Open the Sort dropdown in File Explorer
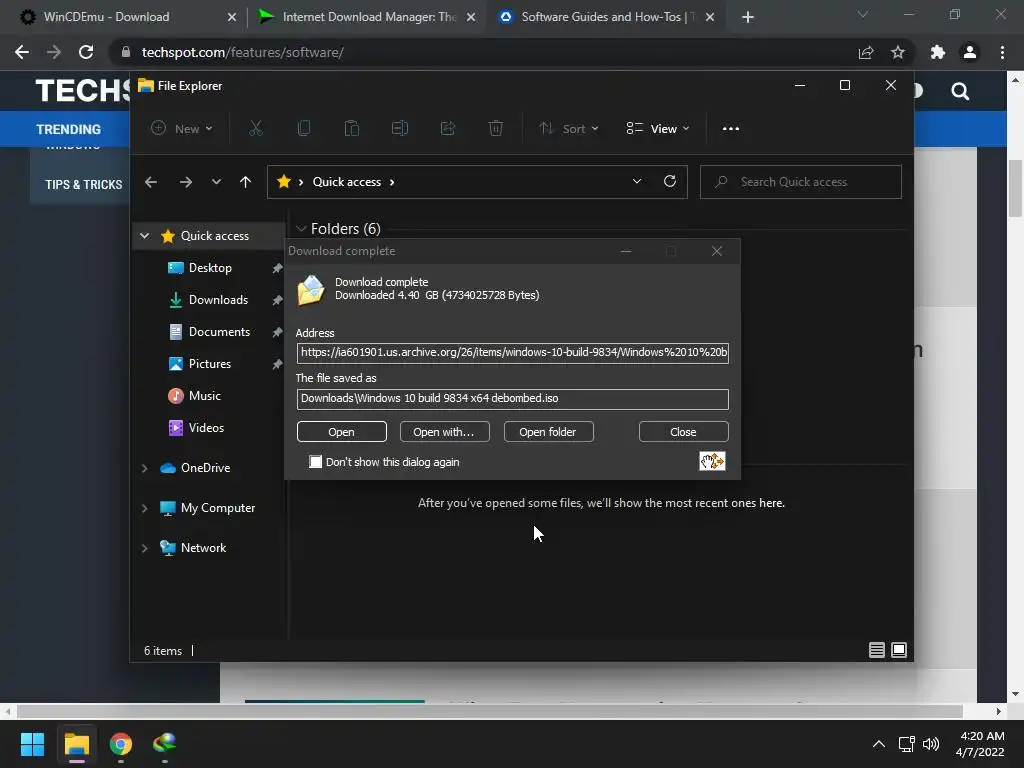Viewport: 1024px width, 768px height. 568,129
